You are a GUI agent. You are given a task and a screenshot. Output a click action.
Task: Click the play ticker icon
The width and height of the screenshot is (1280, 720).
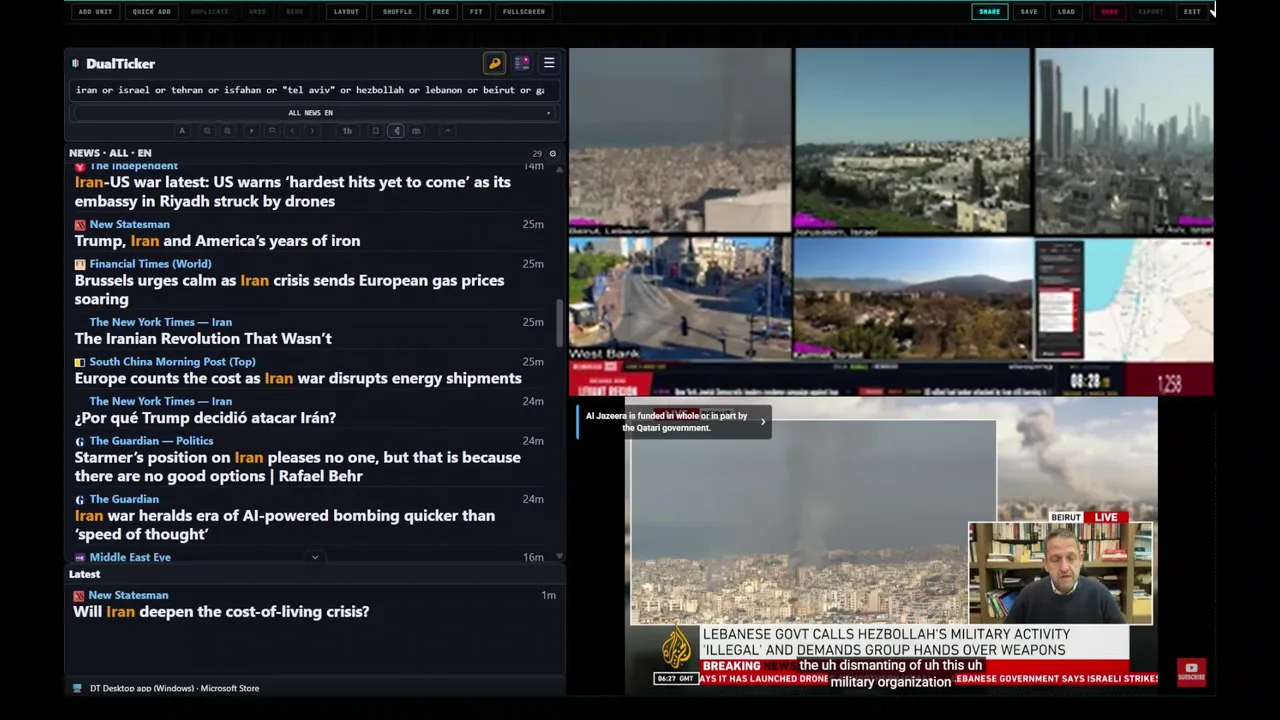[x=252, y=131]
